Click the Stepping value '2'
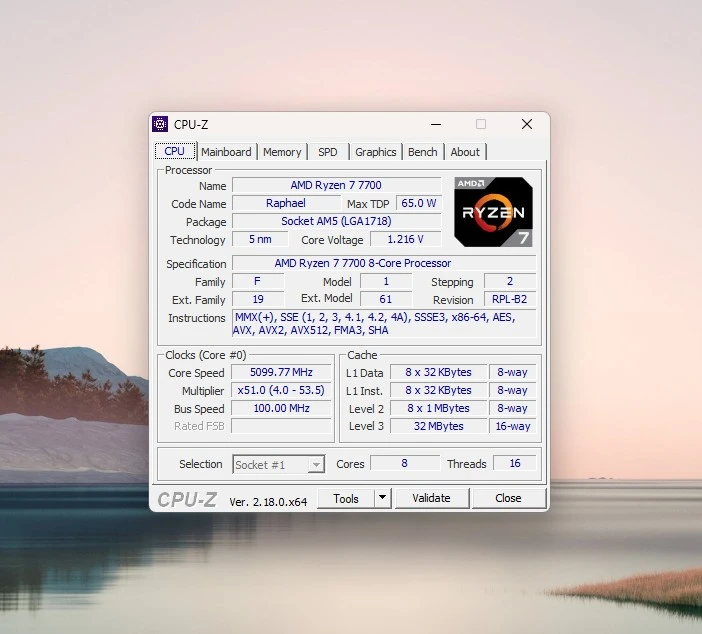 coord(509,281)
